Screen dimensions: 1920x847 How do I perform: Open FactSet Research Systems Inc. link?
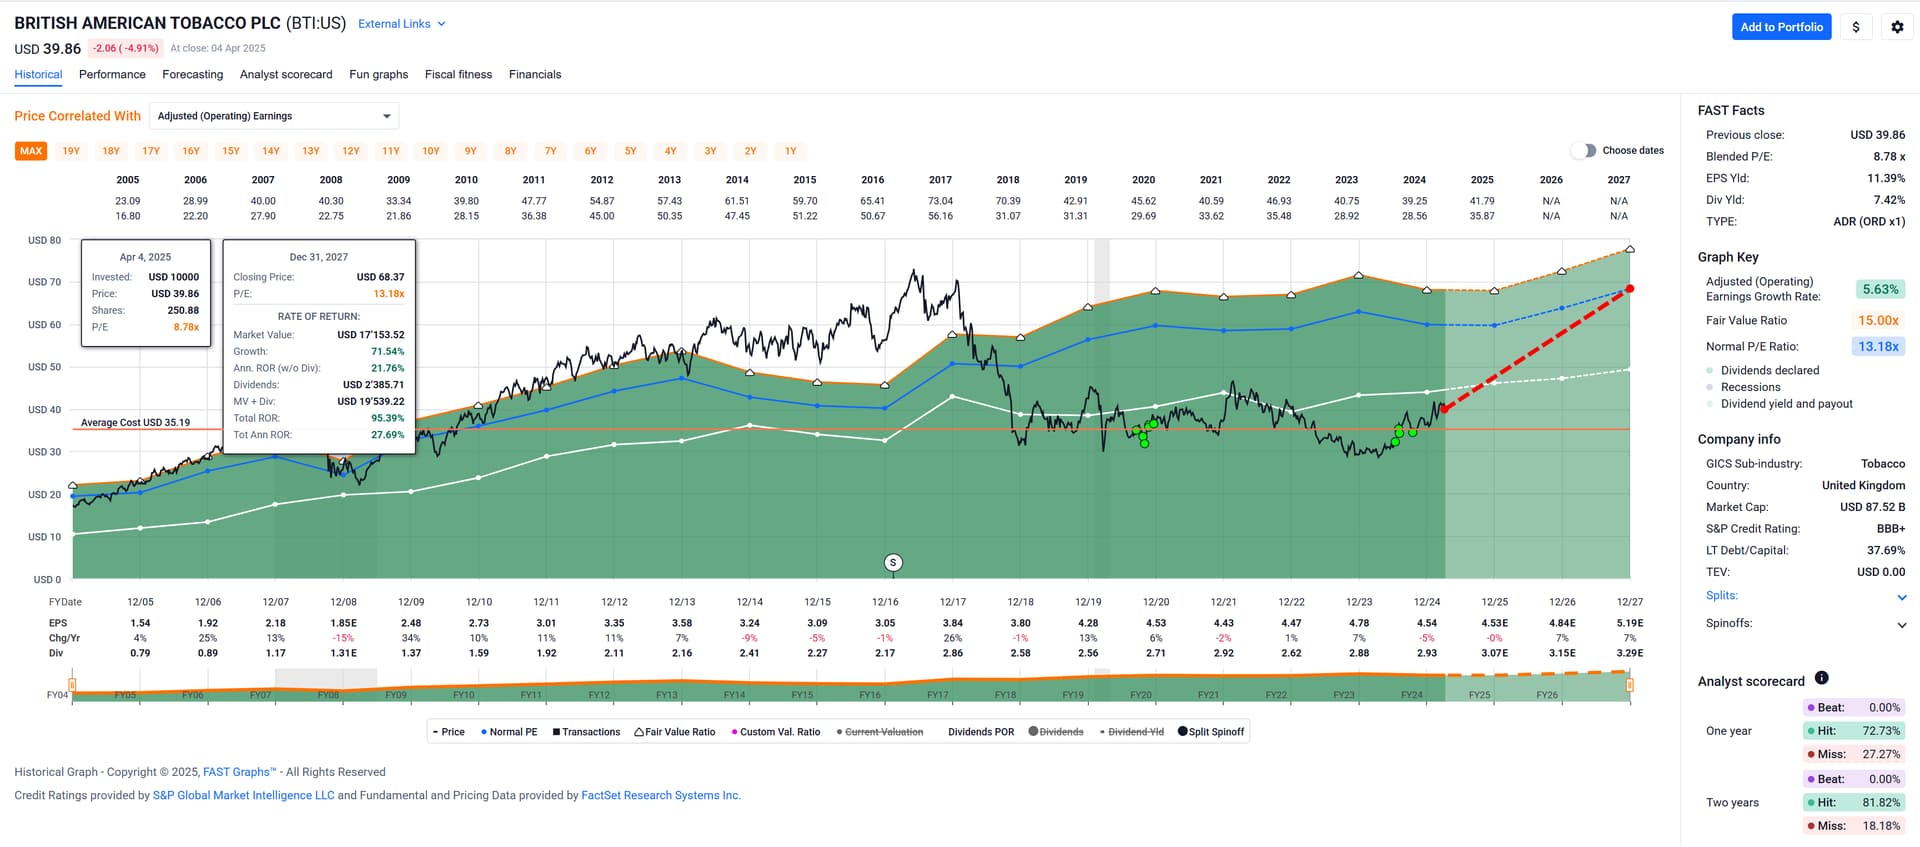[x=661, y=796]
